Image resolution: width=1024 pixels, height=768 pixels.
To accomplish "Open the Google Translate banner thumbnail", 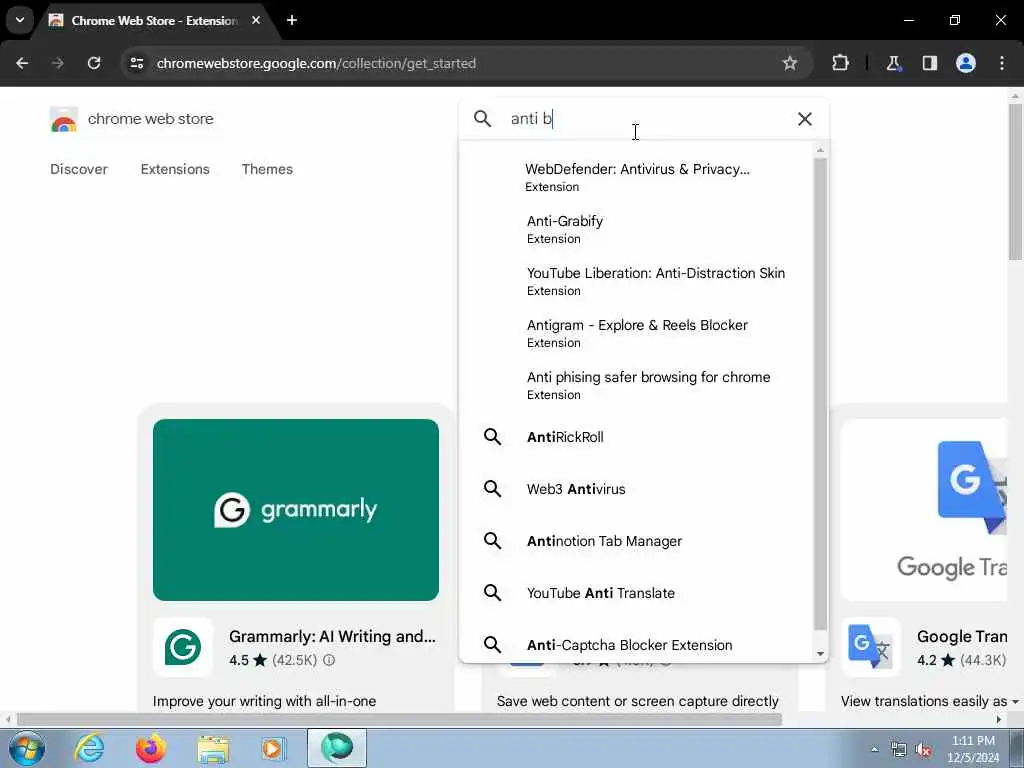I will pyautogui.click(x=925, y=509).
